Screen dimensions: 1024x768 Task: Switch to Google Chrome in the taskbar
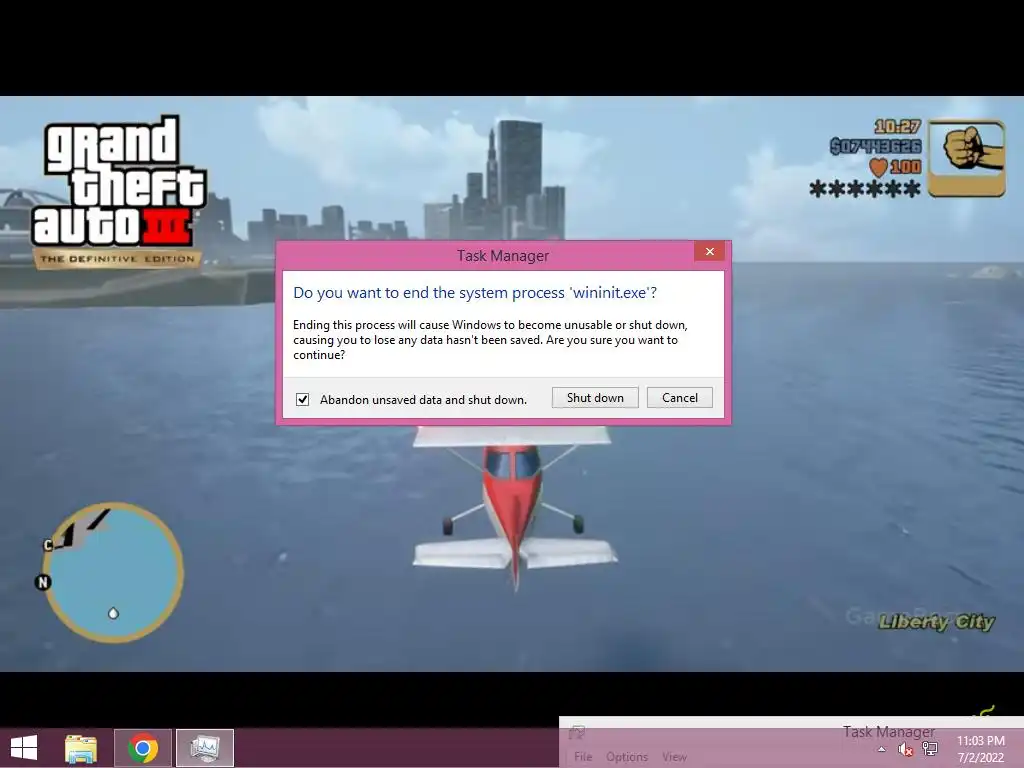(x=143, y=748)
